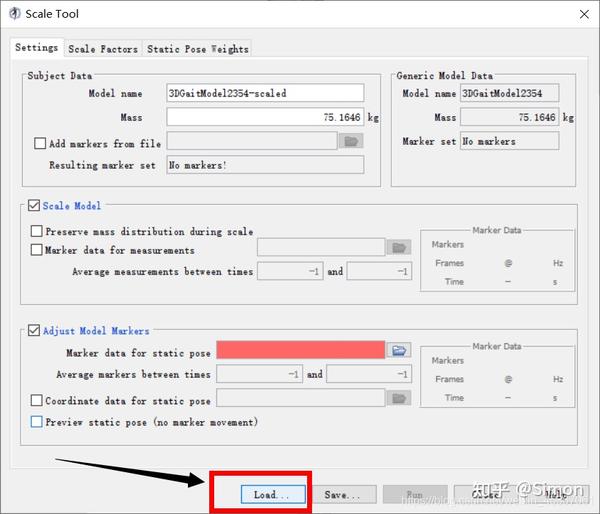
Task: Uncheck Adjust Model Markers option
Action: click(34, 330)
